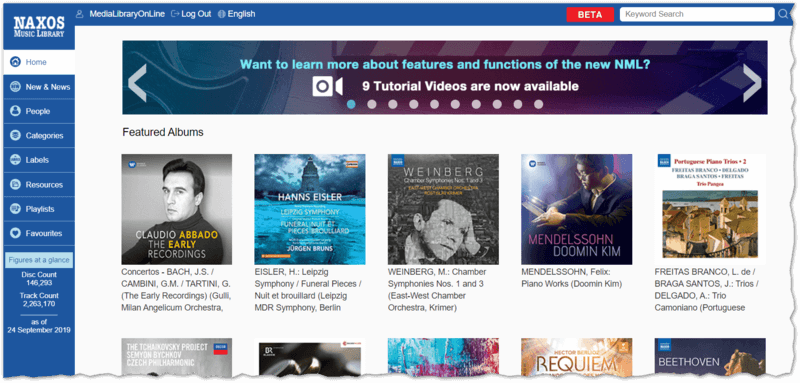Open the Weinberg Chamber Symphonies cover

click(443, 209)
